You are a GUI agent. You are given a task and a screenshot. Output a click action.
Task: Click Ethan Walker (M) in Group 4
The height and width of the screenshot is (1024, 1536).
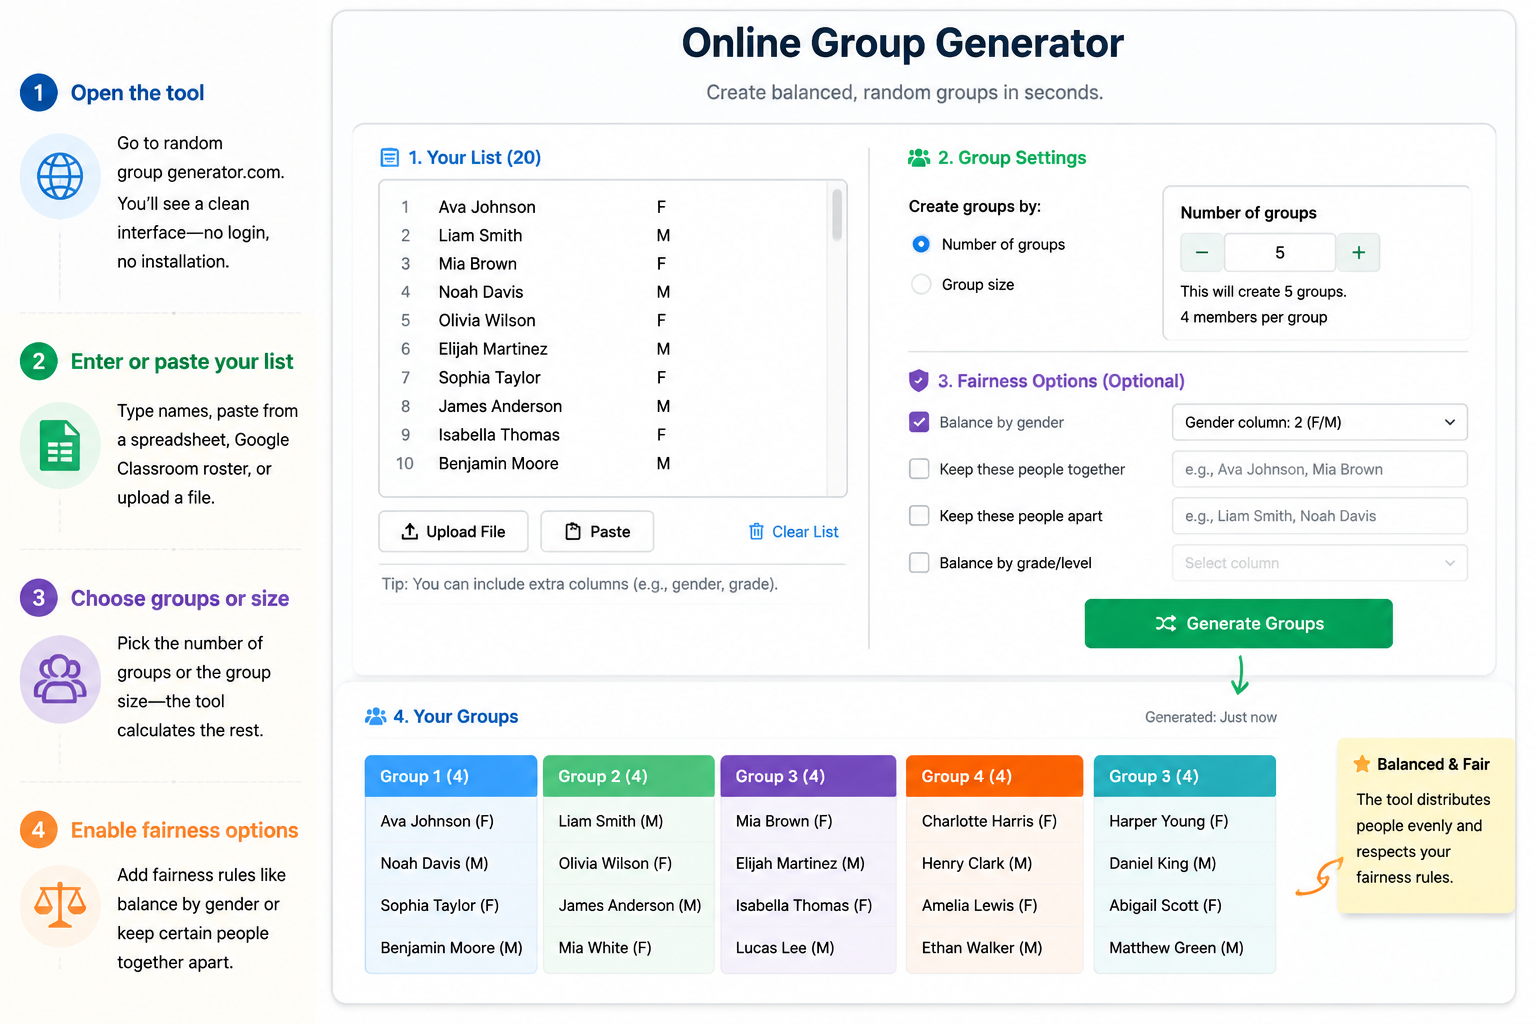coord(982,947)
